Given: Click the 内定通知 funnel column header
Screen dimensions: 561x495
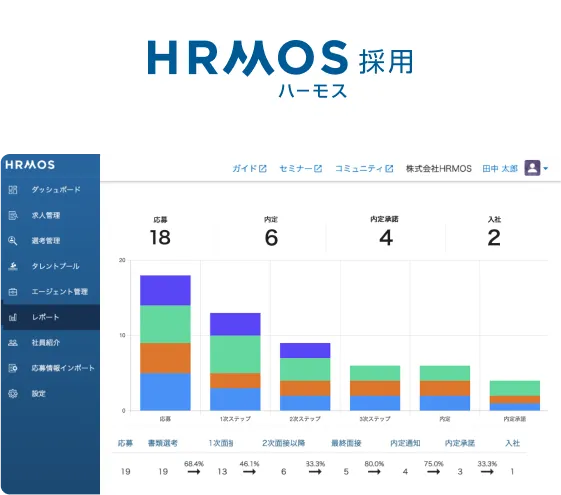Looking at the screenshot, I should click(405, 443).
